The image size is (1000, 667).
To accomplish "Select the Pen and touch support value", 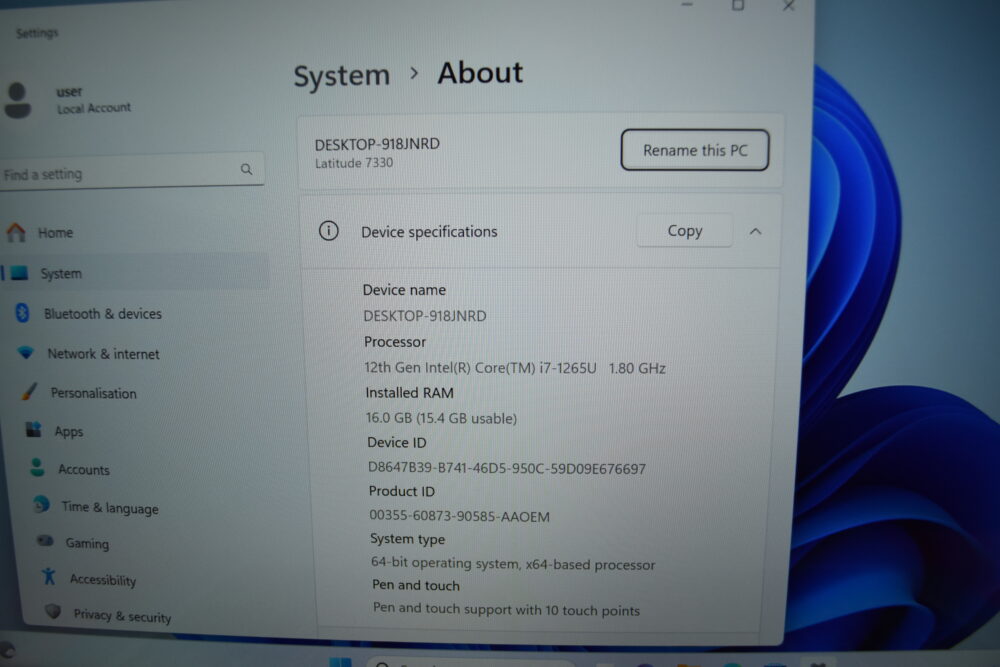I will (x=506, y=609).
